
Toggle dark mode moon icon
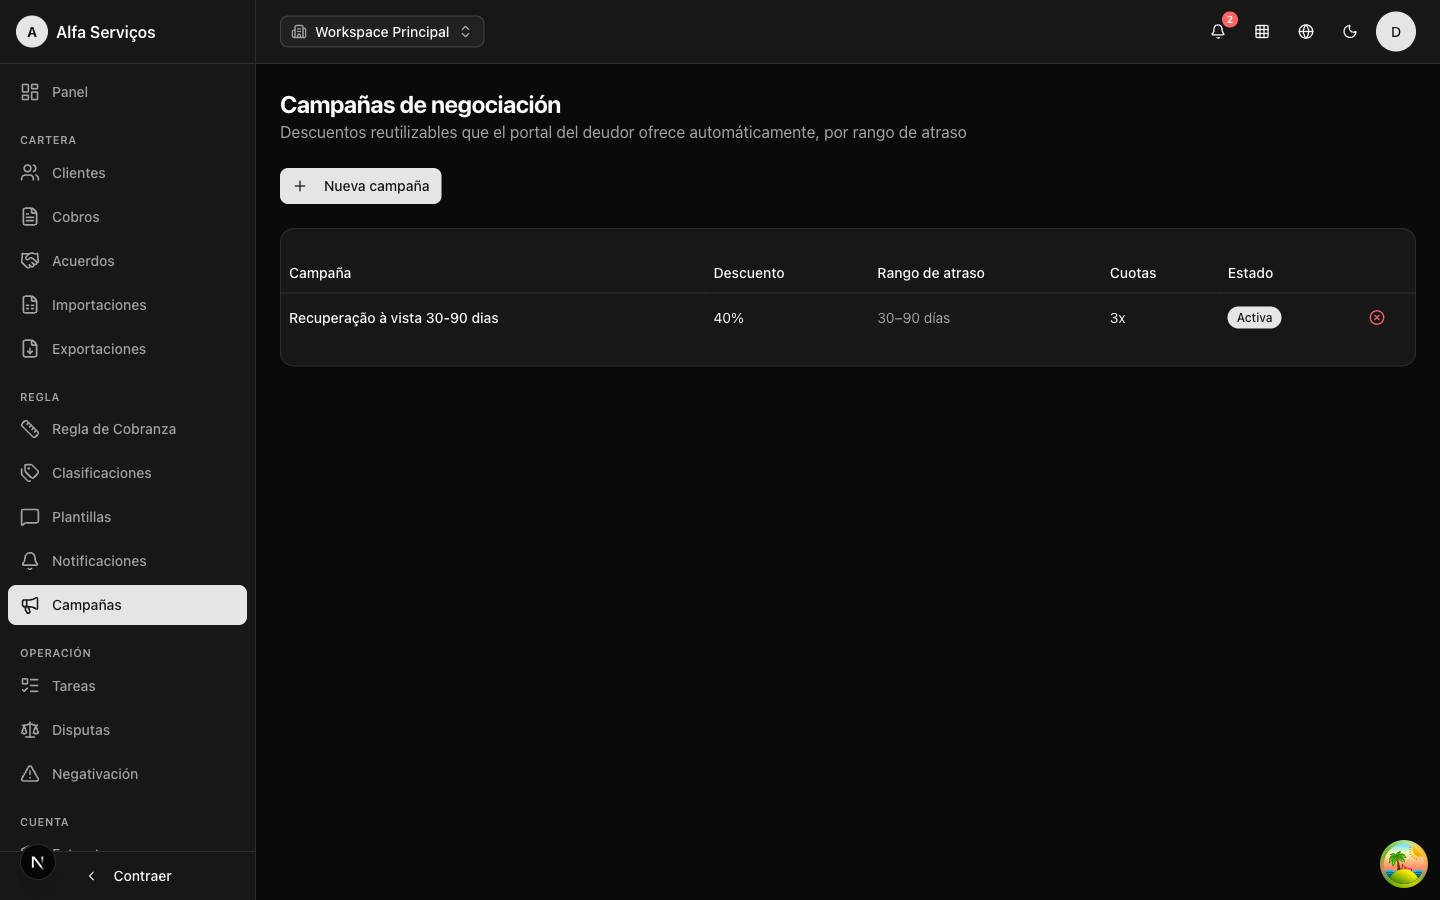pos(1350,32)
